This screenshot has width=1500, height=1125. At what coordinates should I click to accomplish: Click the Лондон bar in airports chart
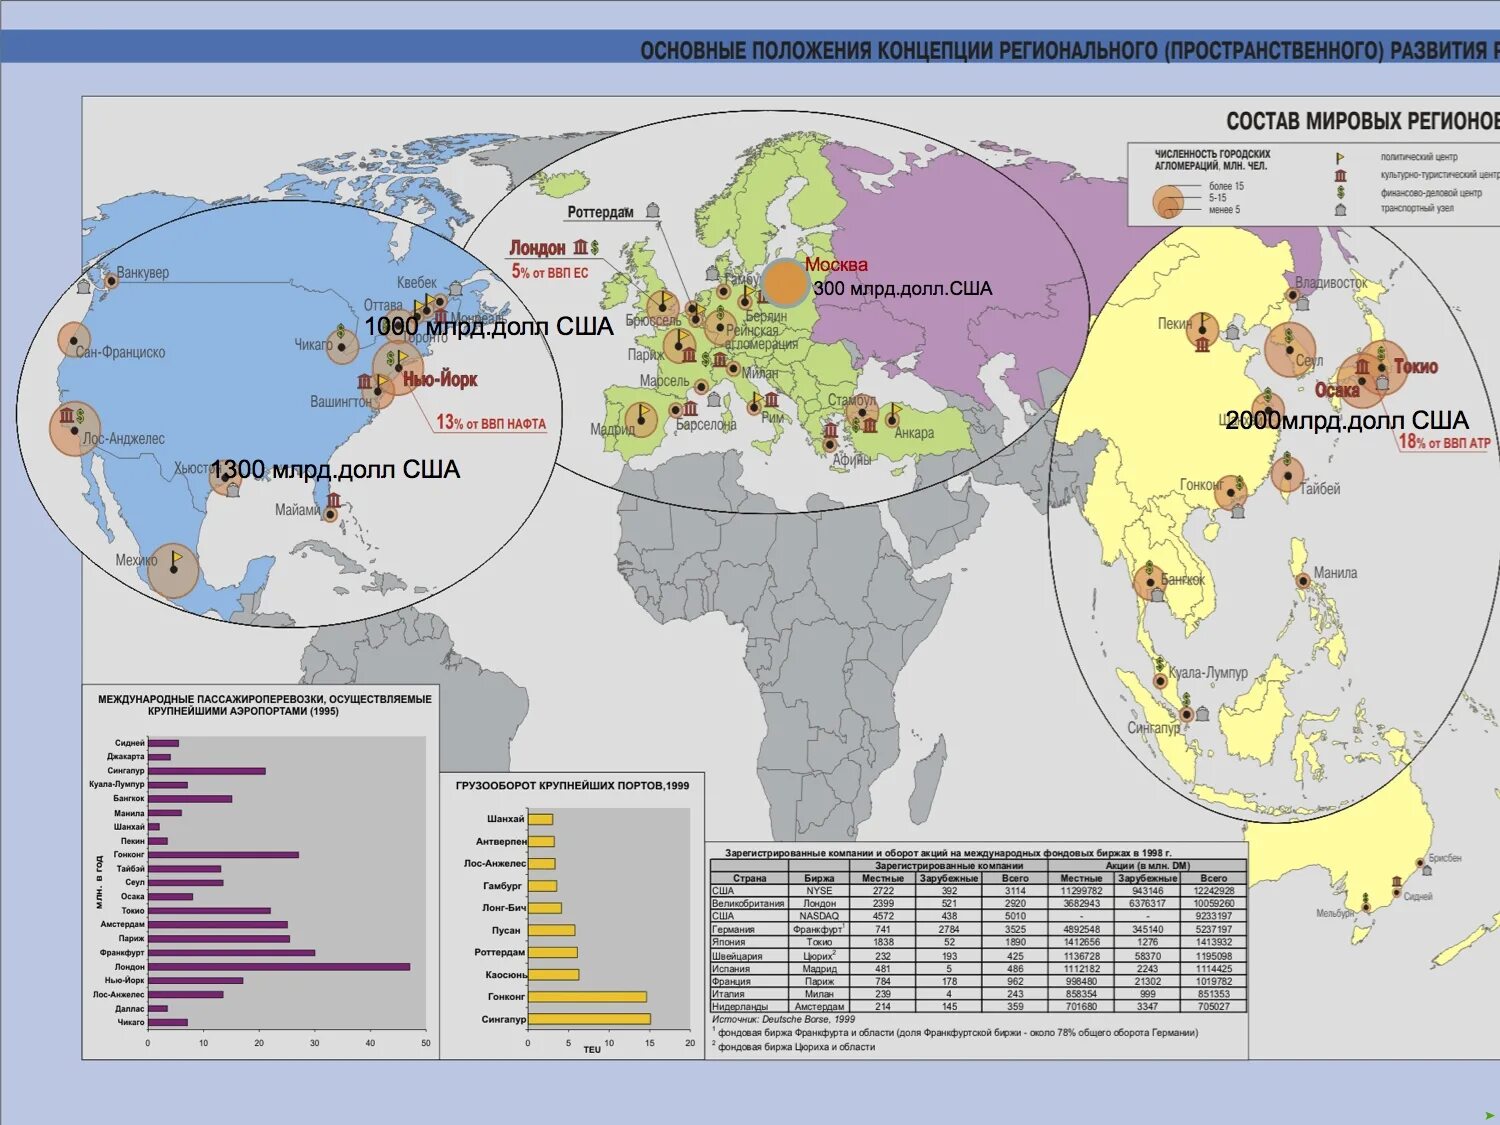279,967
